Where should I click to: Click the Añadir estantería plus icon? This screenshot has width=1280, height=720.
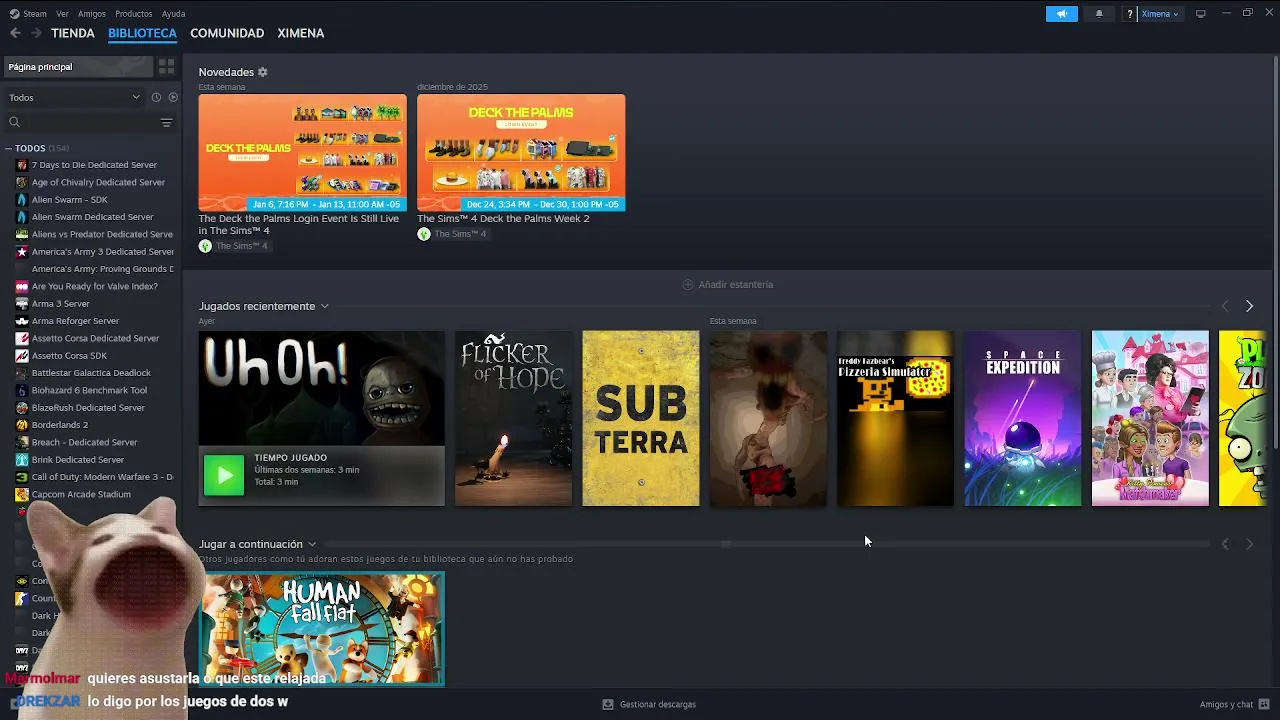click(687, 284)
